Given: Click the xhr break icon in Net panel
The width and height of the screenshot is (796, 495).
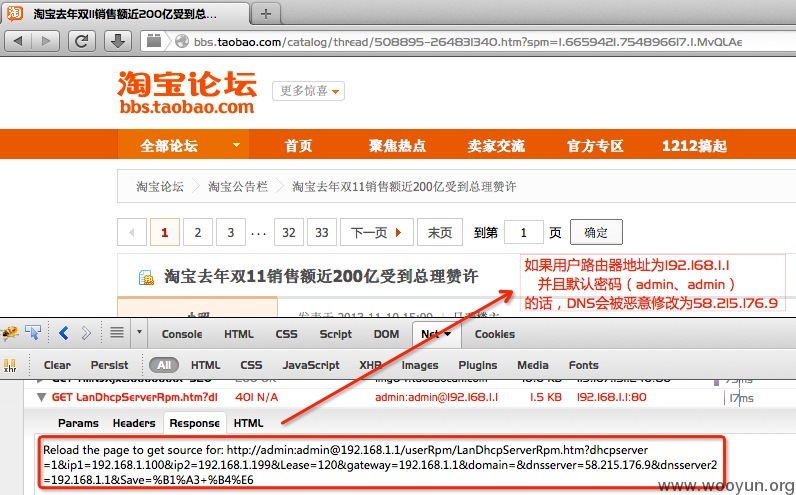Looking at the screenshot, I should tap(10, 365).
